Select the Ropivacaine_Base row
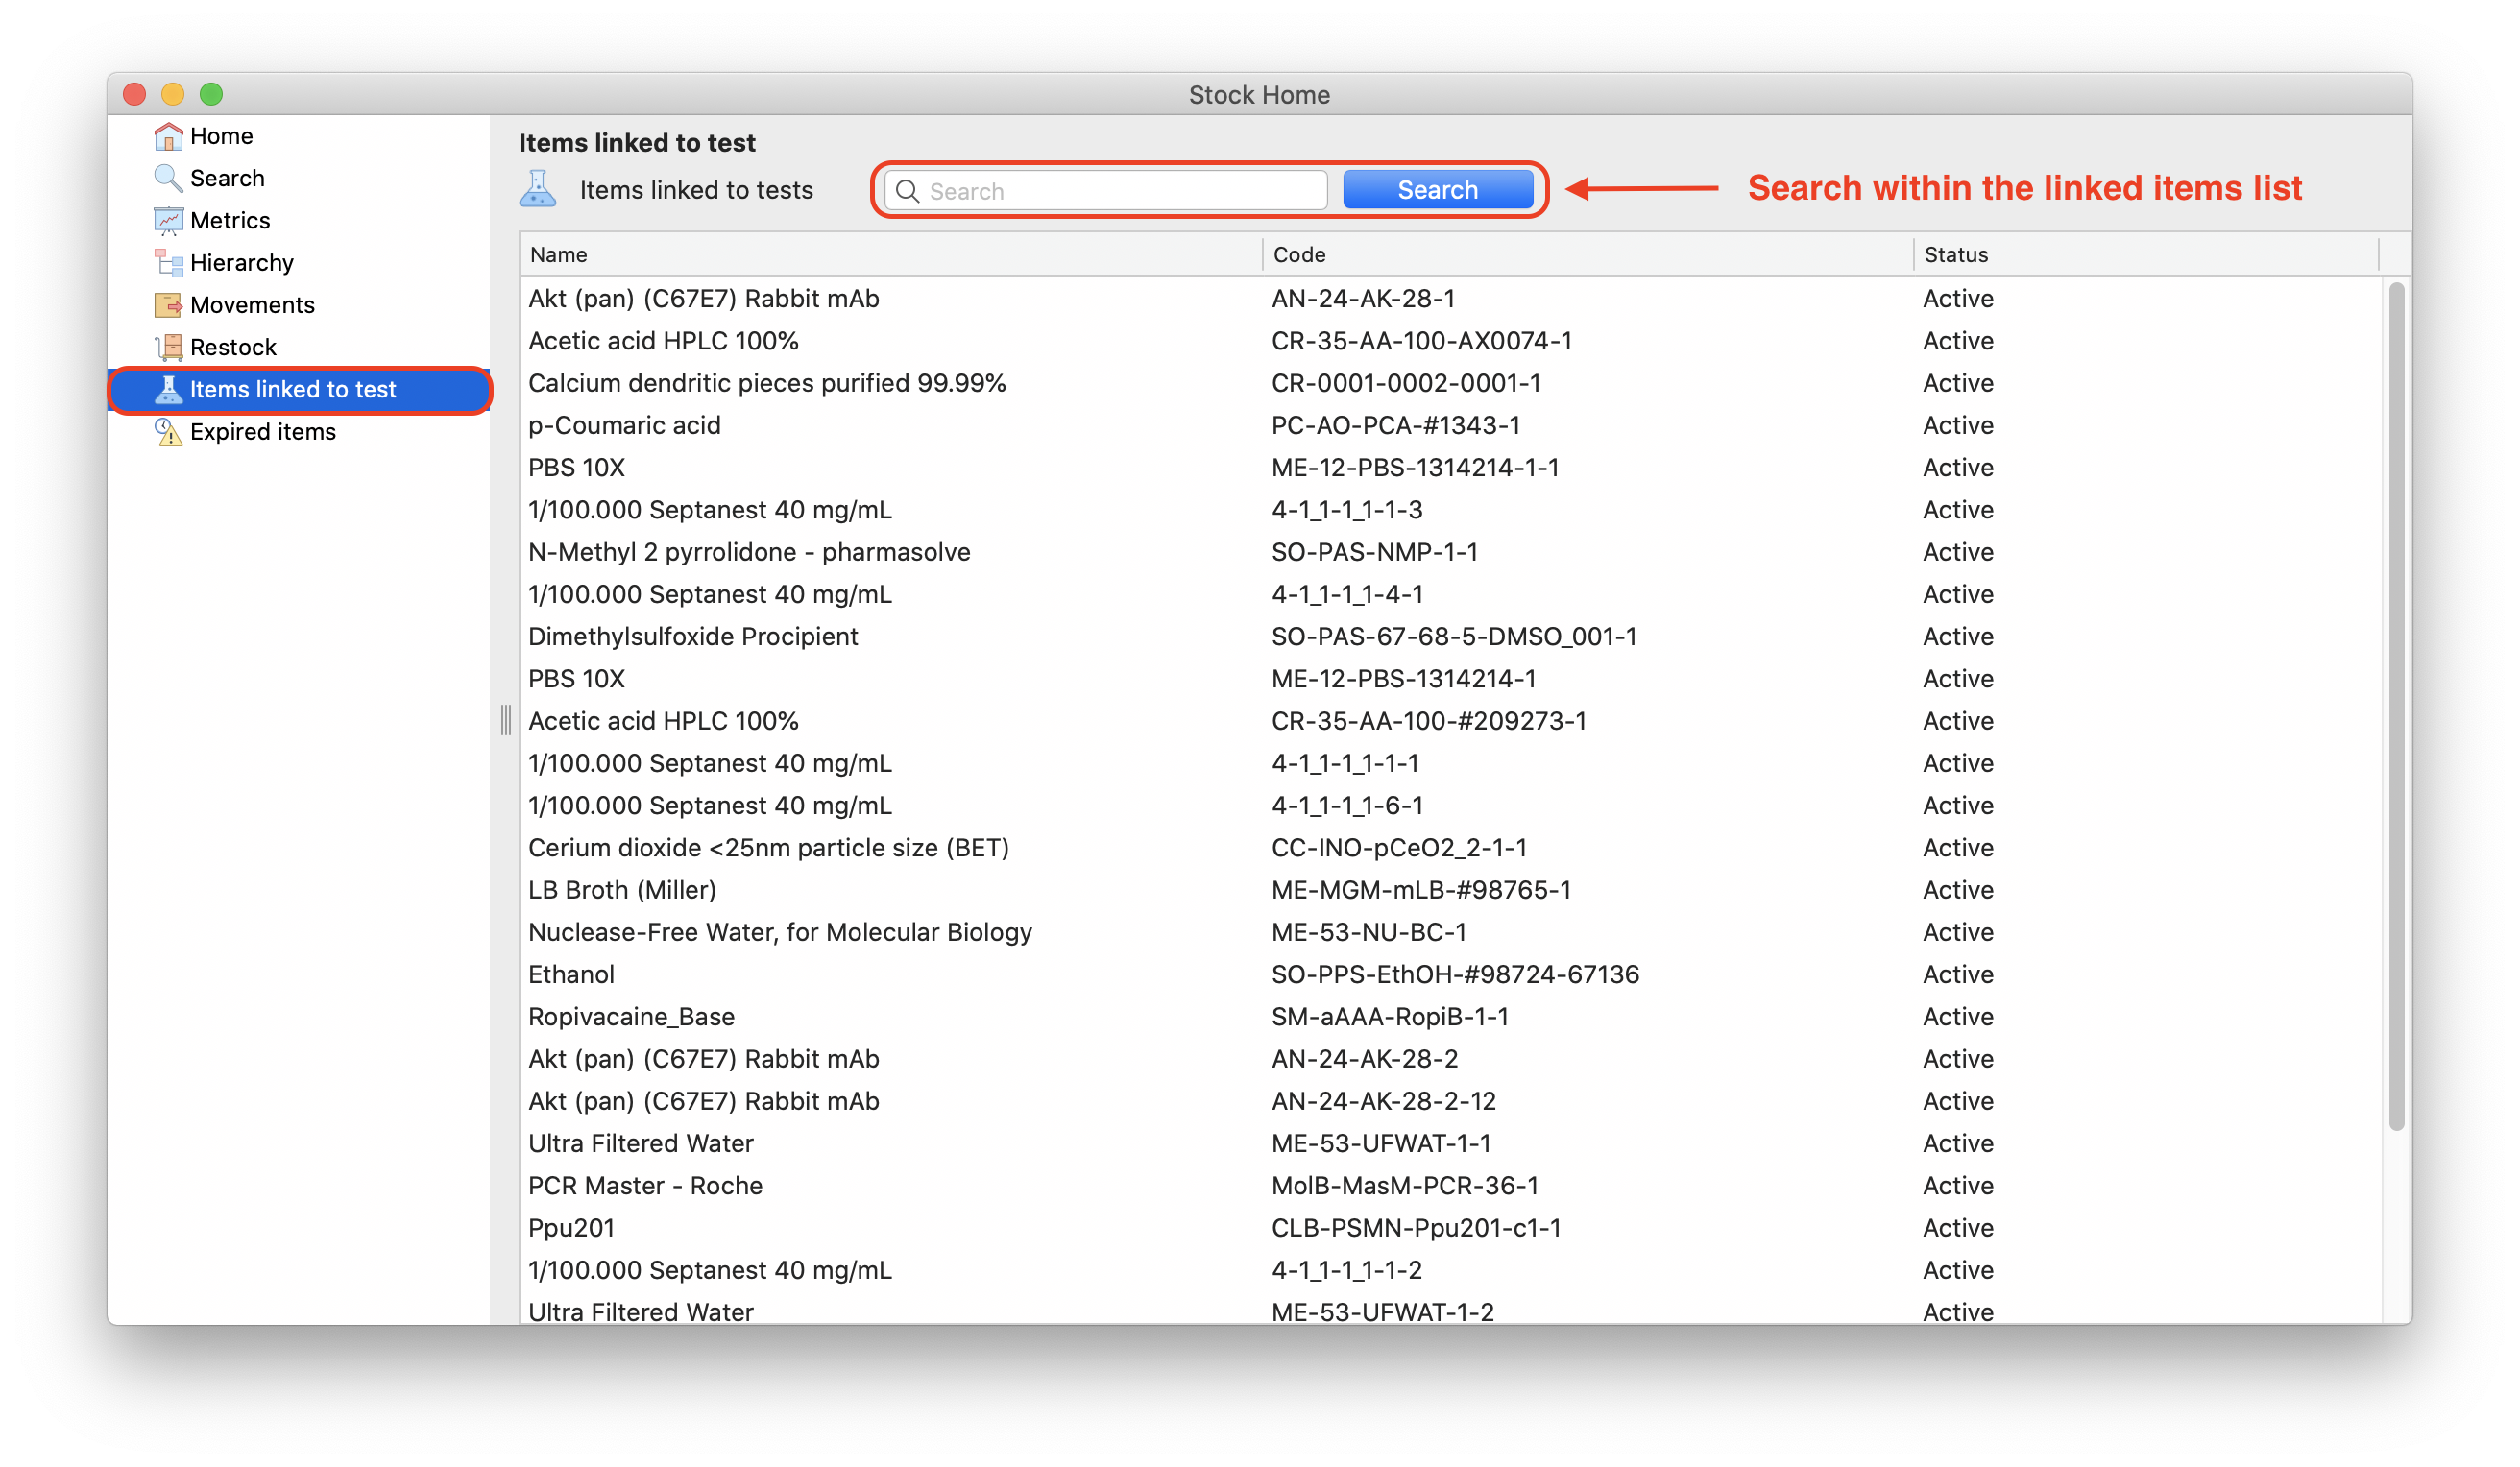 point(1450,1017)
